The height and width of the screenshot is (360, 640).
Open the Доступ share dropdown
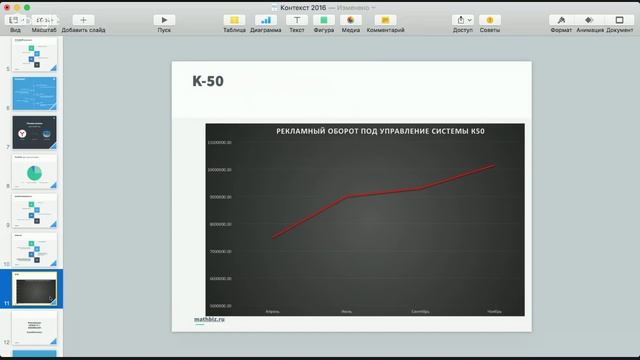(x=463, y=20)
